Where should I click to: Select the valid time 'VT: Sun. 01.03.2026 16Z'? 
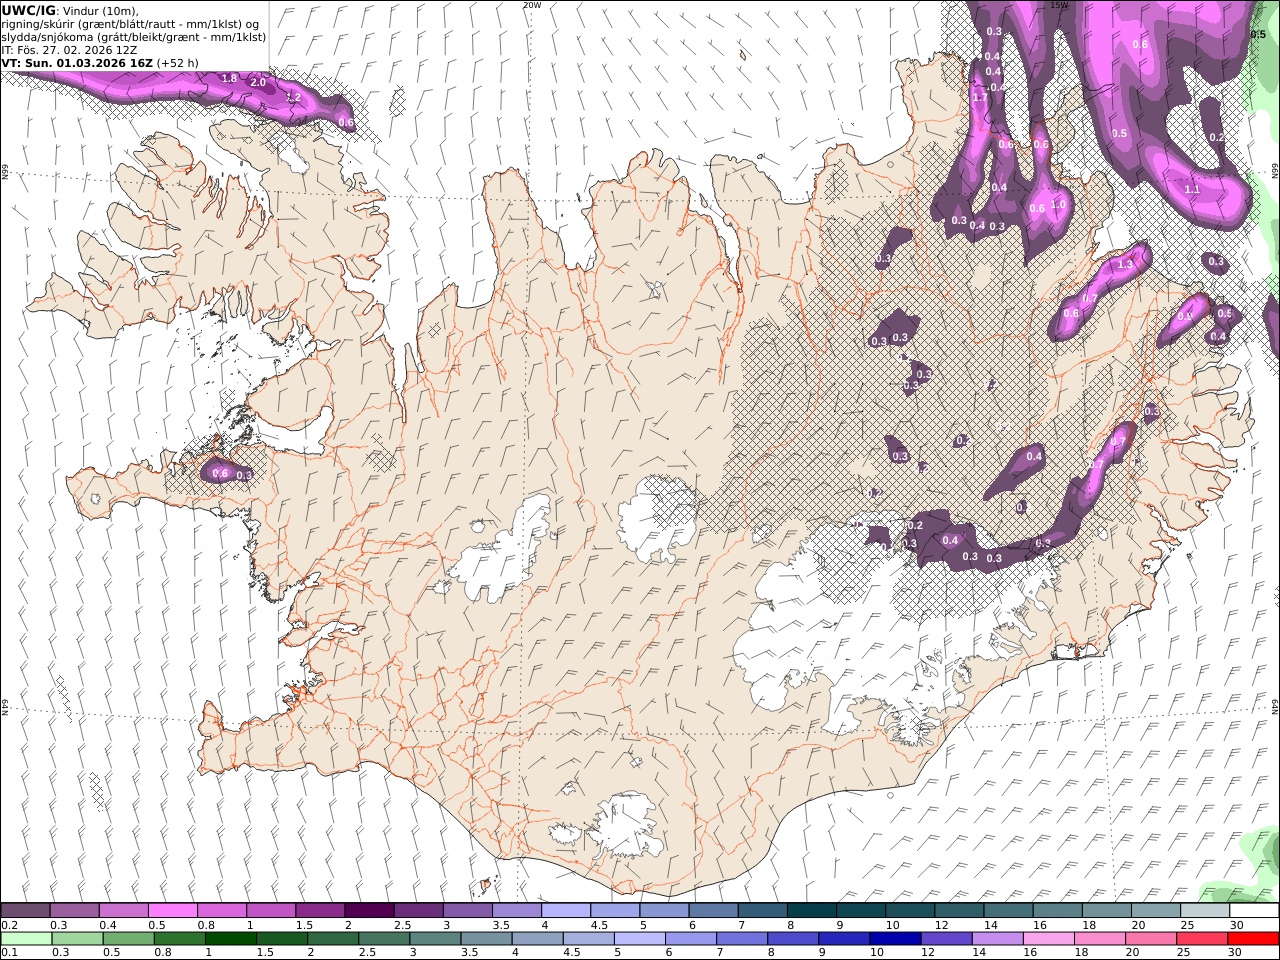(x=77, y=62)
